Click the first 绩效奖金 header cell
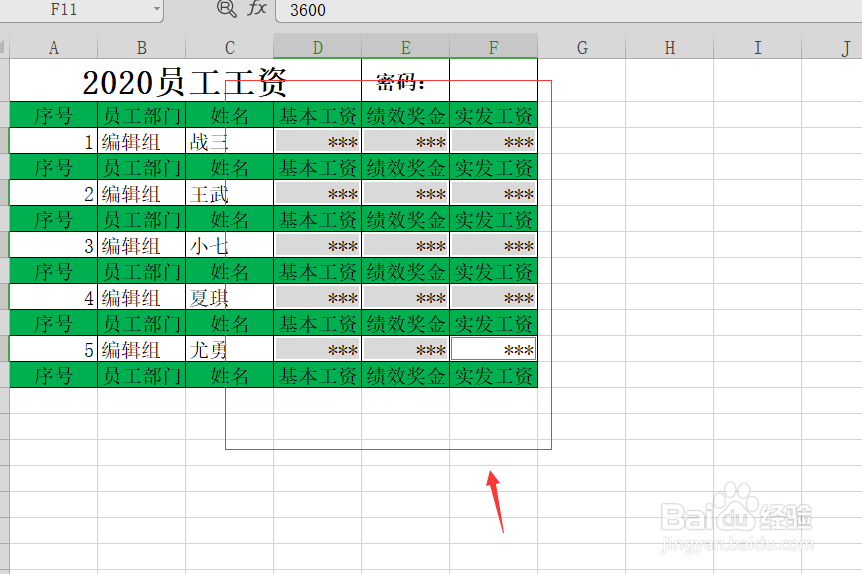Screen dimensions: 862x574 pyautogui.click(x=406, y=115)
